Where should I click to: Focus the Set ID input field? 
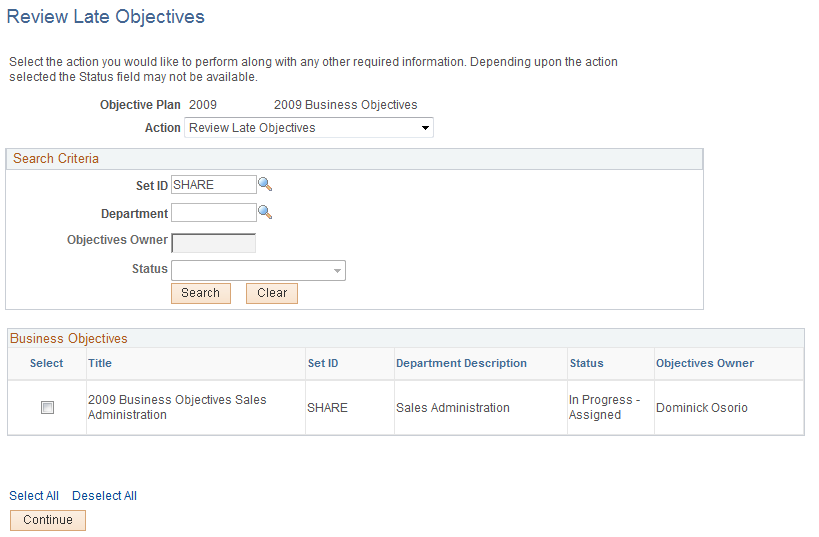click(x=214, y=185)
